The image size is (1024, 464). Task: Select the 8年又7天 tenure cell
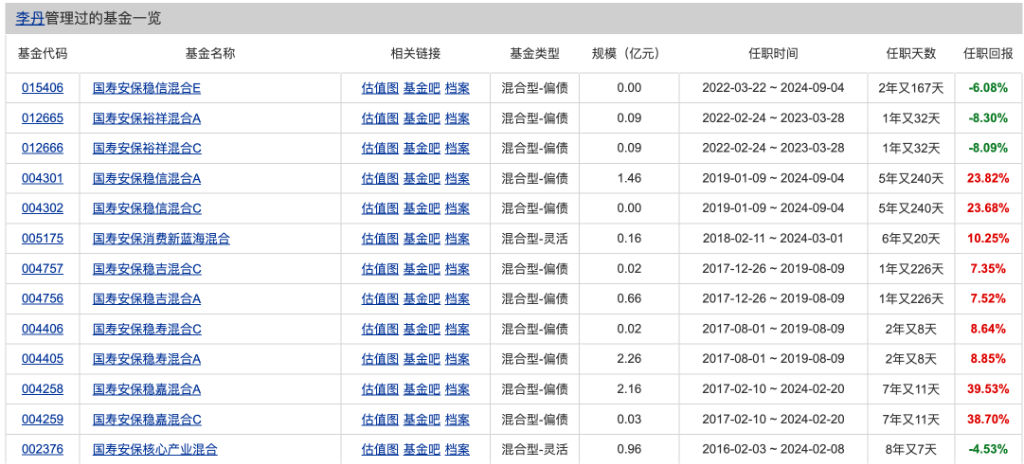pos(912,449)
